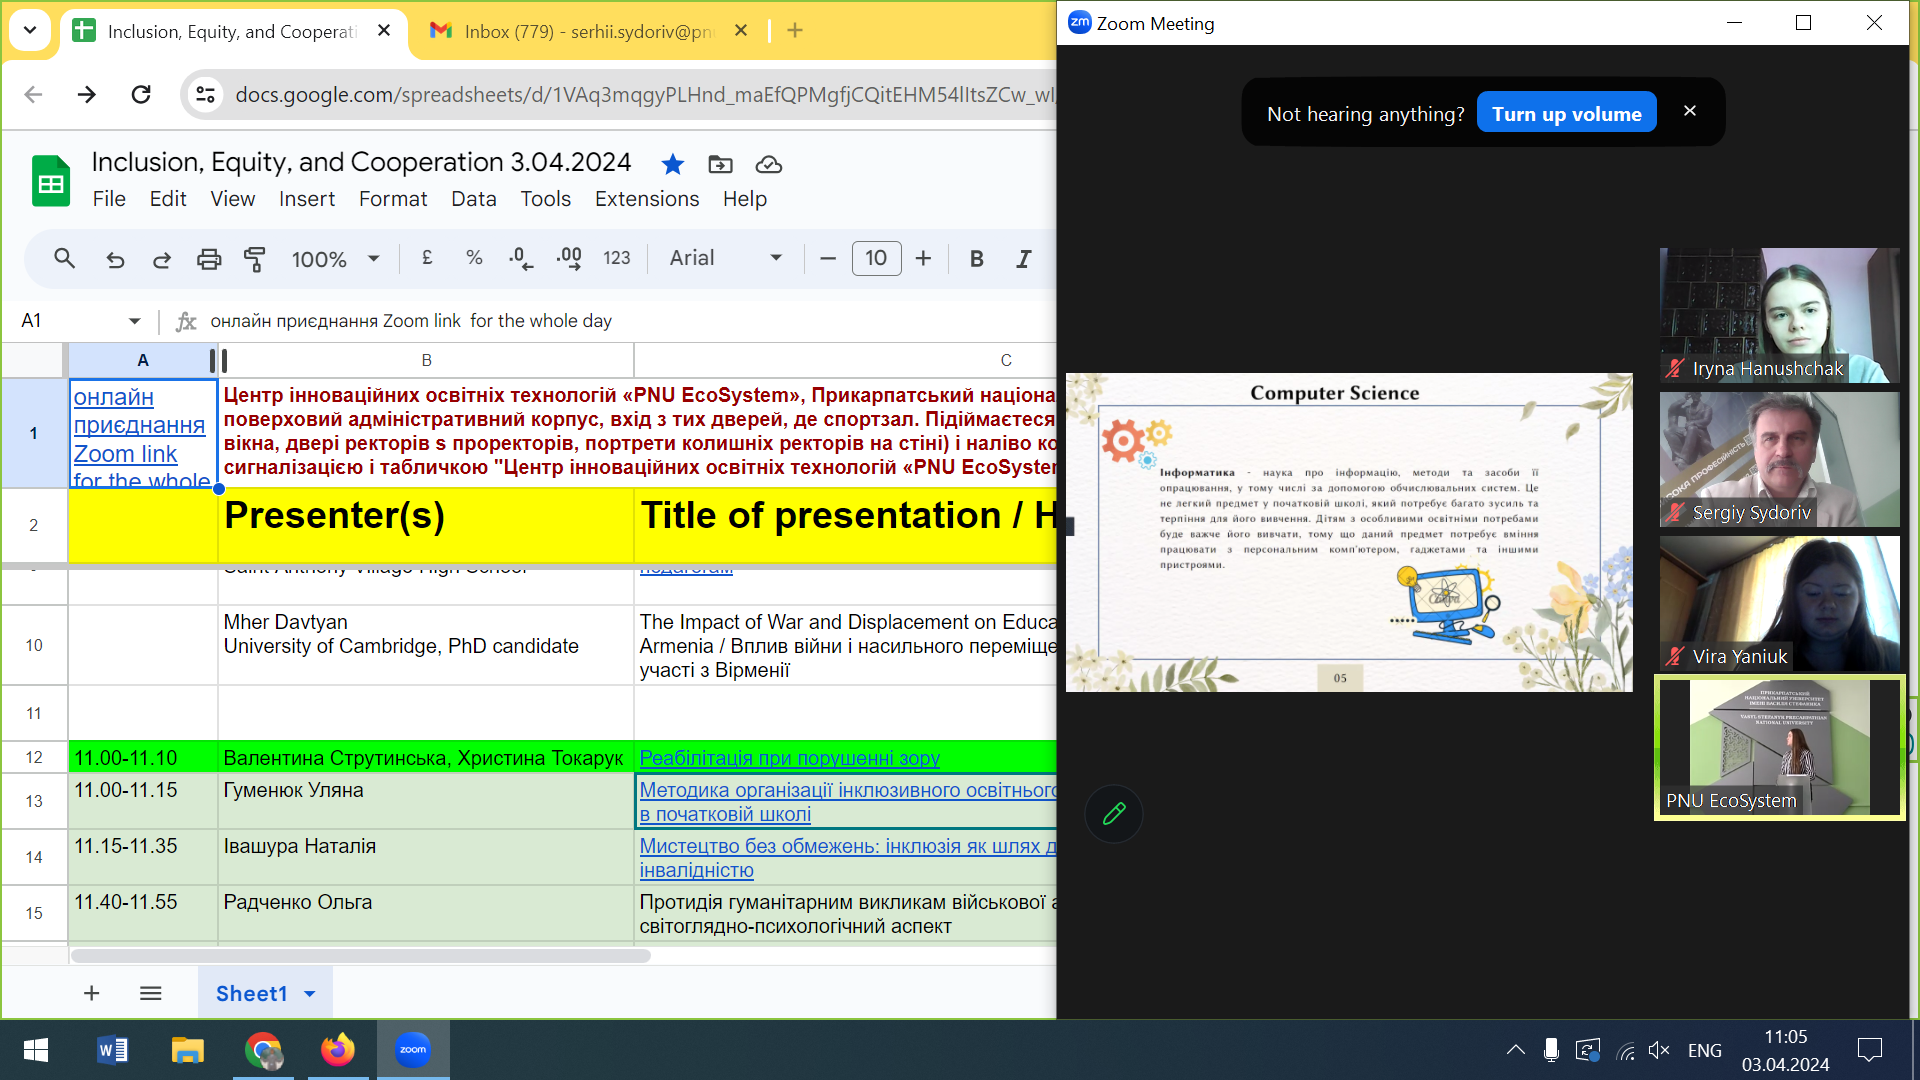Click the font size input box

click(x=875, y=258)
